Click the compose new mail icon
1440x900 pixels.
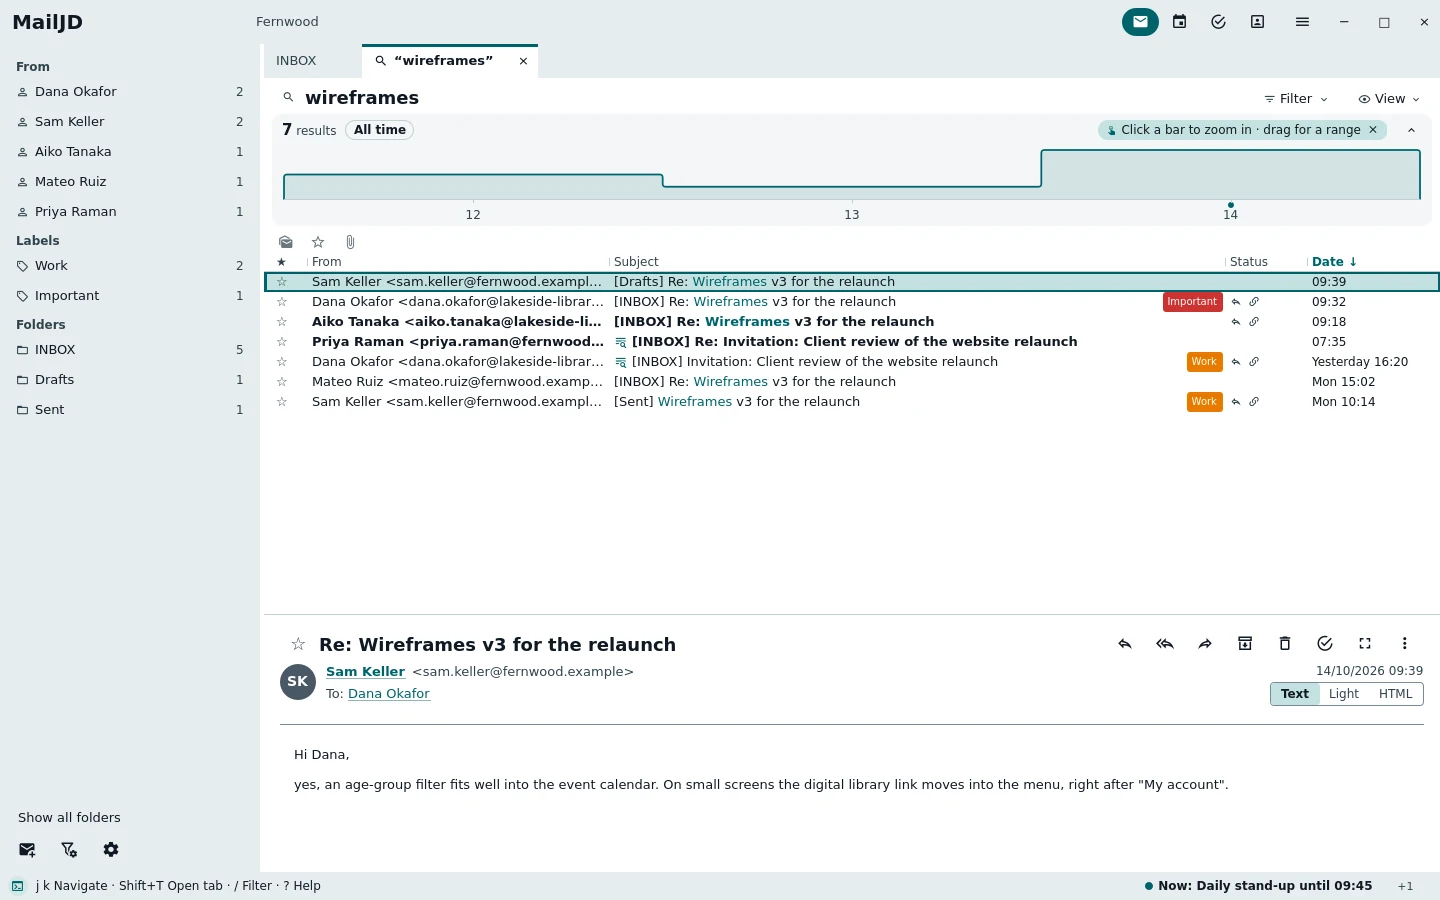27,850
